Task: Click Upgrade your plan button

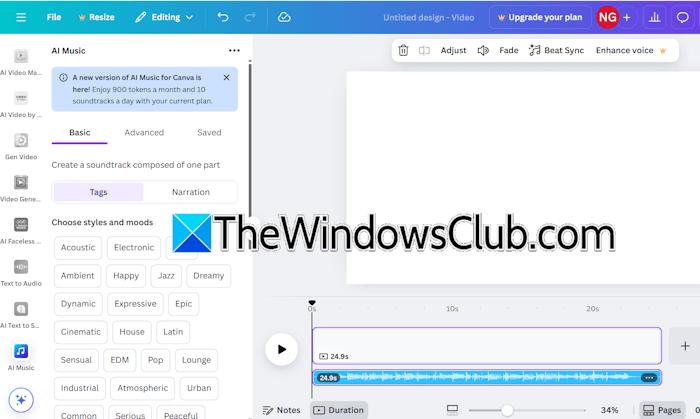Action: (540, 17)
